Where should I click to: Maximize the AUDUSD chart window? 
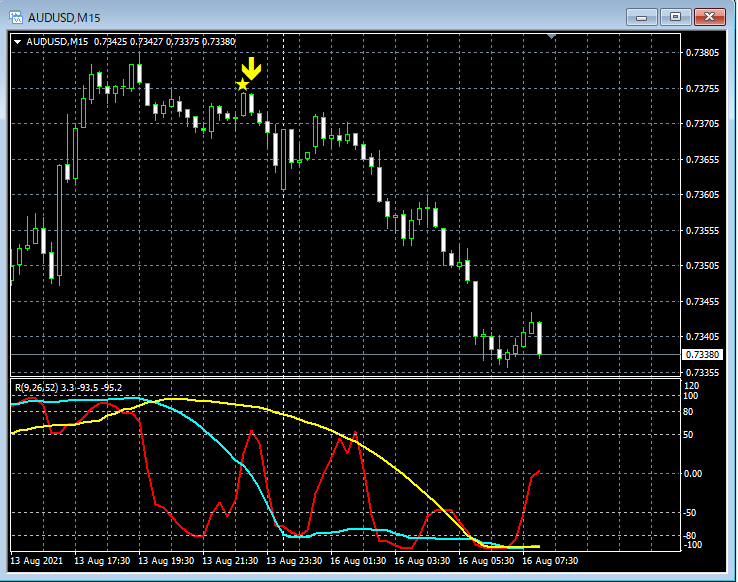coord(677,17)
